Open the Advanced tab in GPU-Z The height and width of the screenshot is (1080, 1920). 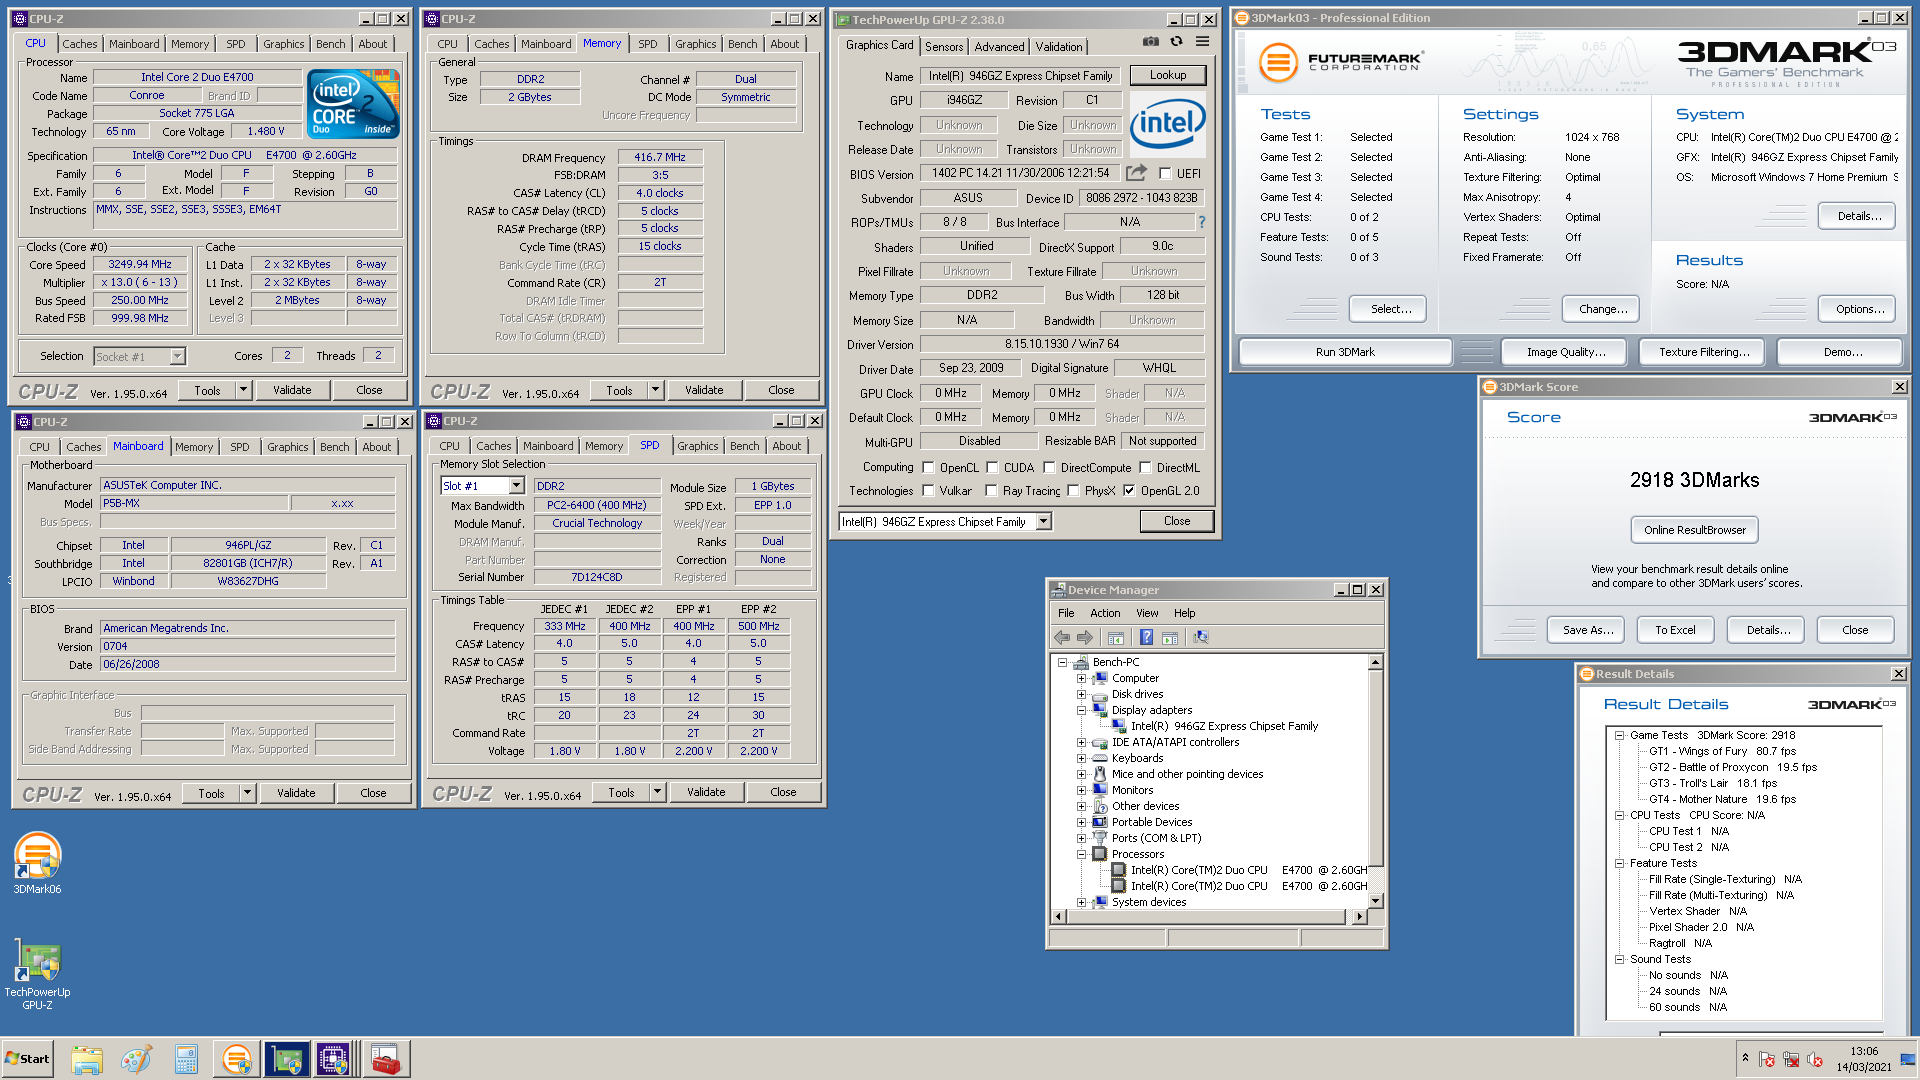point(999,47)
